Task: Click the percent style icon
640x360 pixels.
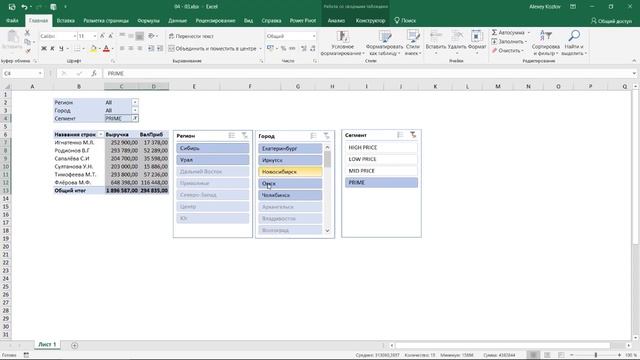Action: 284,49
